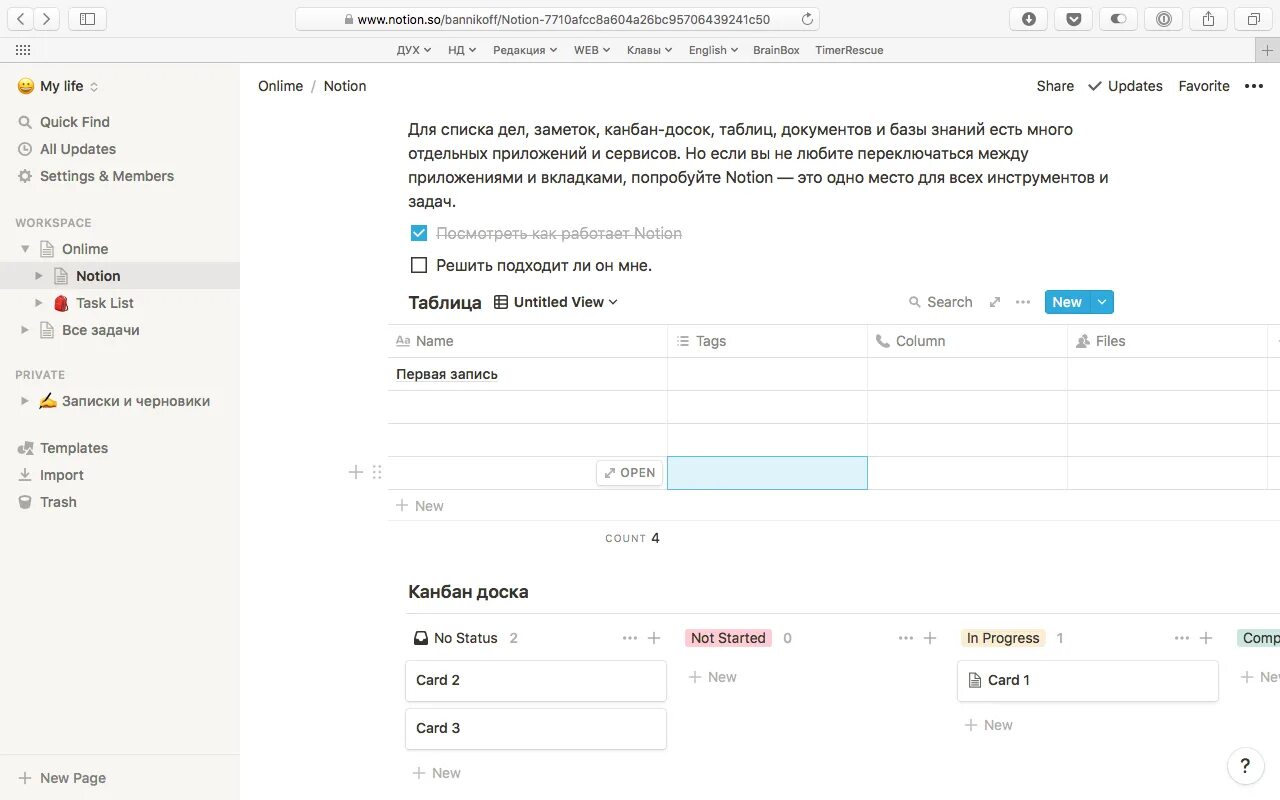Open the Untitled View dropdown
This screenshot has height=800, width=1280.
[557, 302]
